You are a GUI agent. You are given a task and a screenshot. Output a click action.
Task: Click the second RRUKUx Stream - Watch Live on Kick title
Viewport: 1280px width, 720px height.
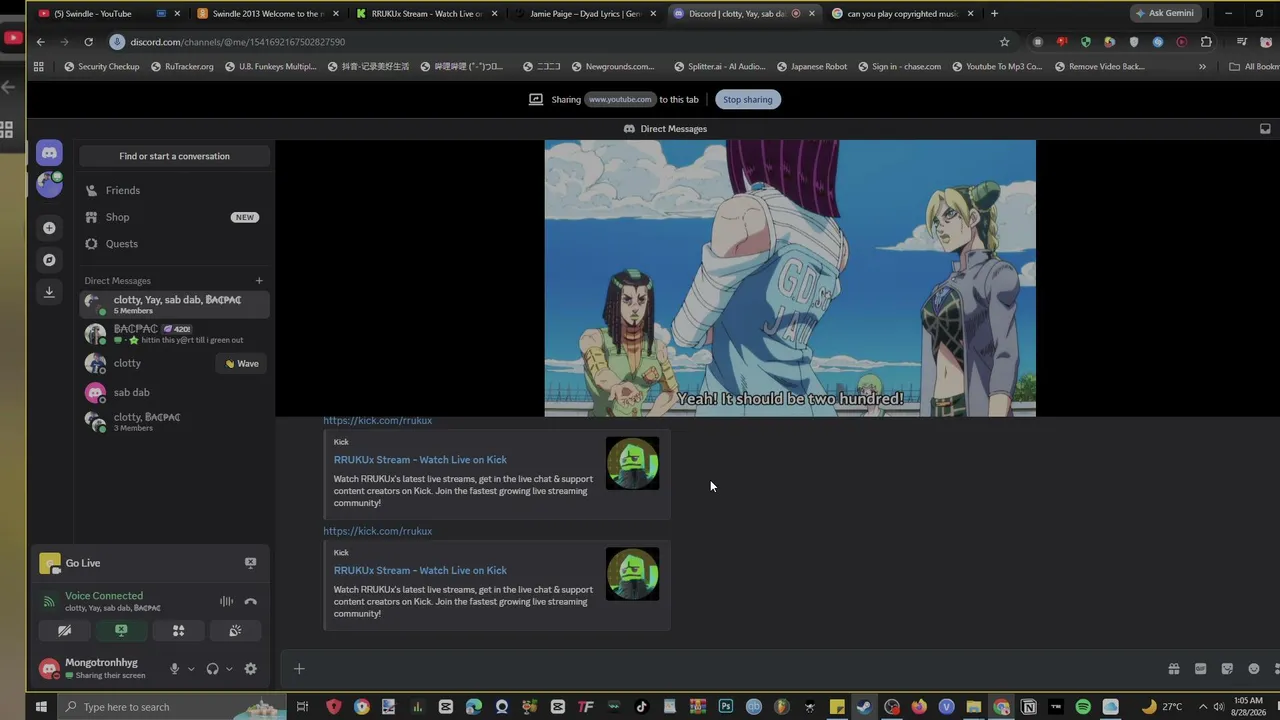[x=420, y=571]
